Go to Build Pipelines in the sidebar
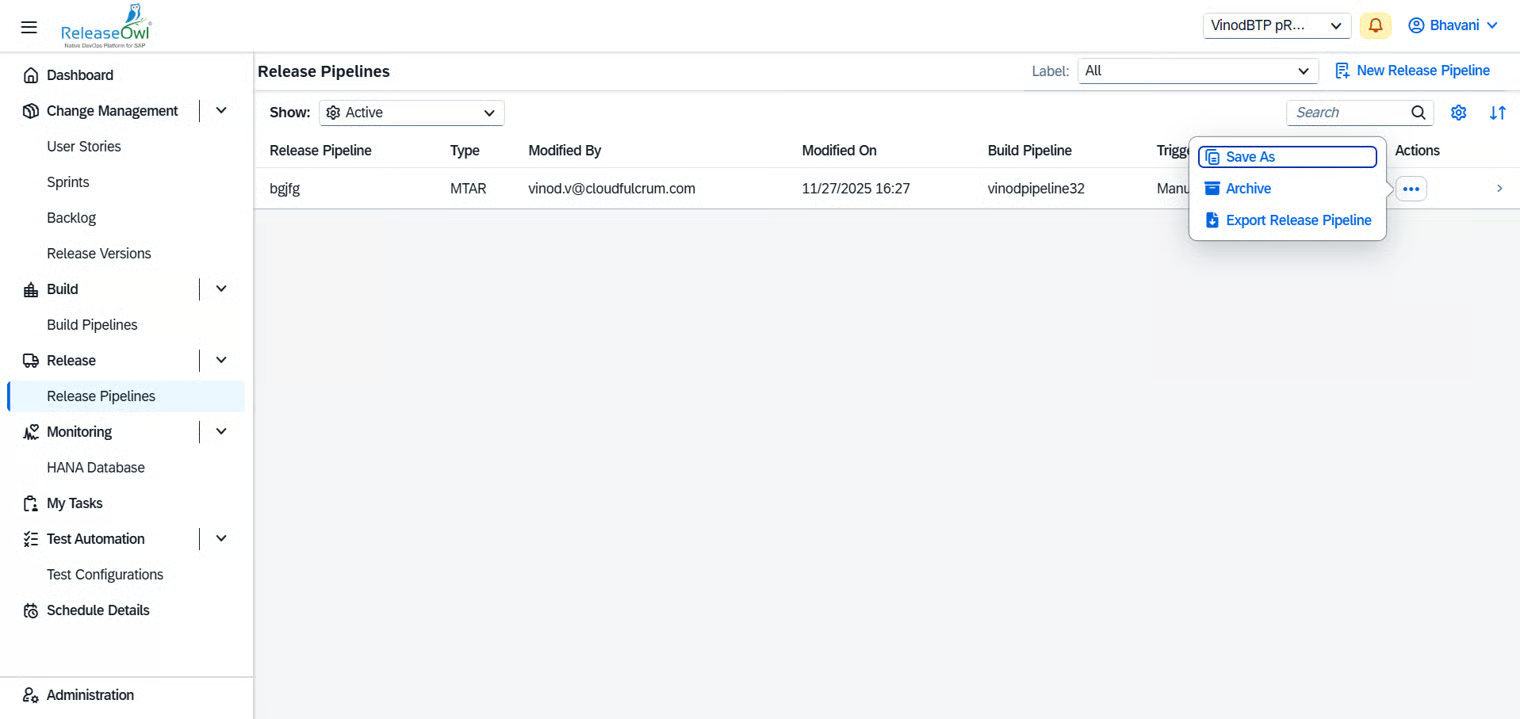The image size is (1520, 719). (x=92, y=325)
